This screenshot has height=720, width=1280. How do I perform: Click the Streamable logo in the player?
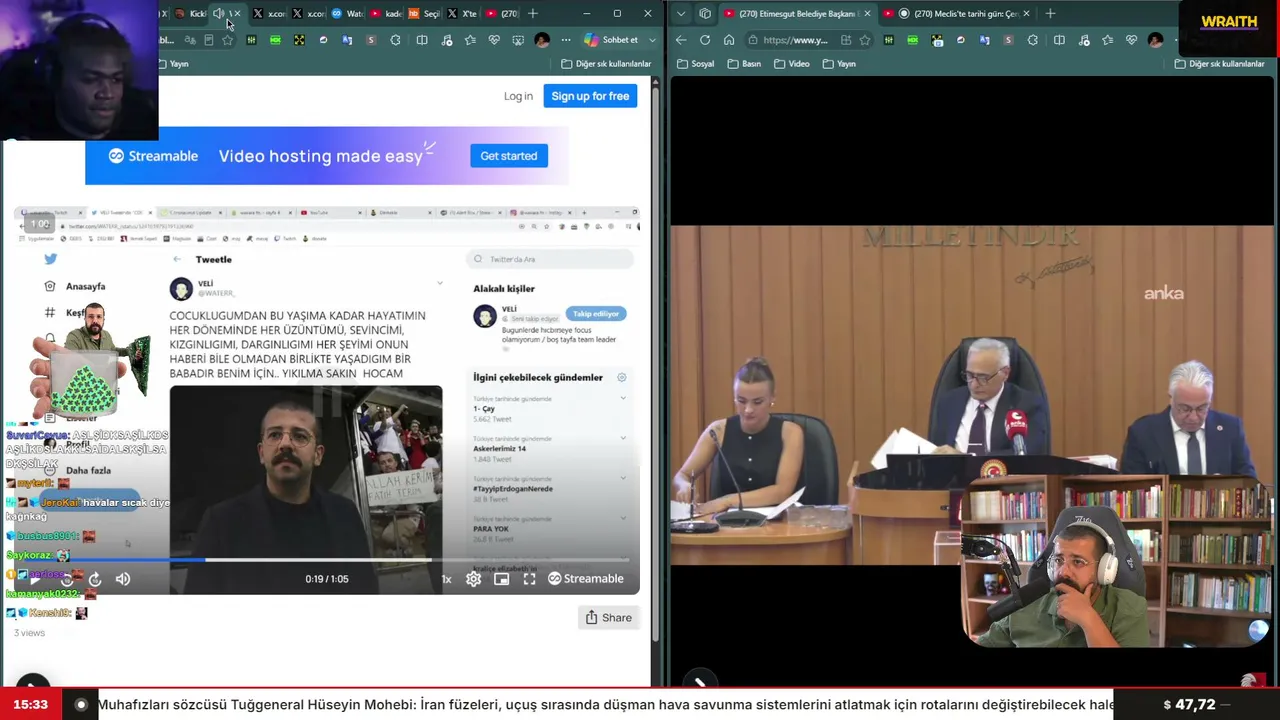(x=586, y=579)
